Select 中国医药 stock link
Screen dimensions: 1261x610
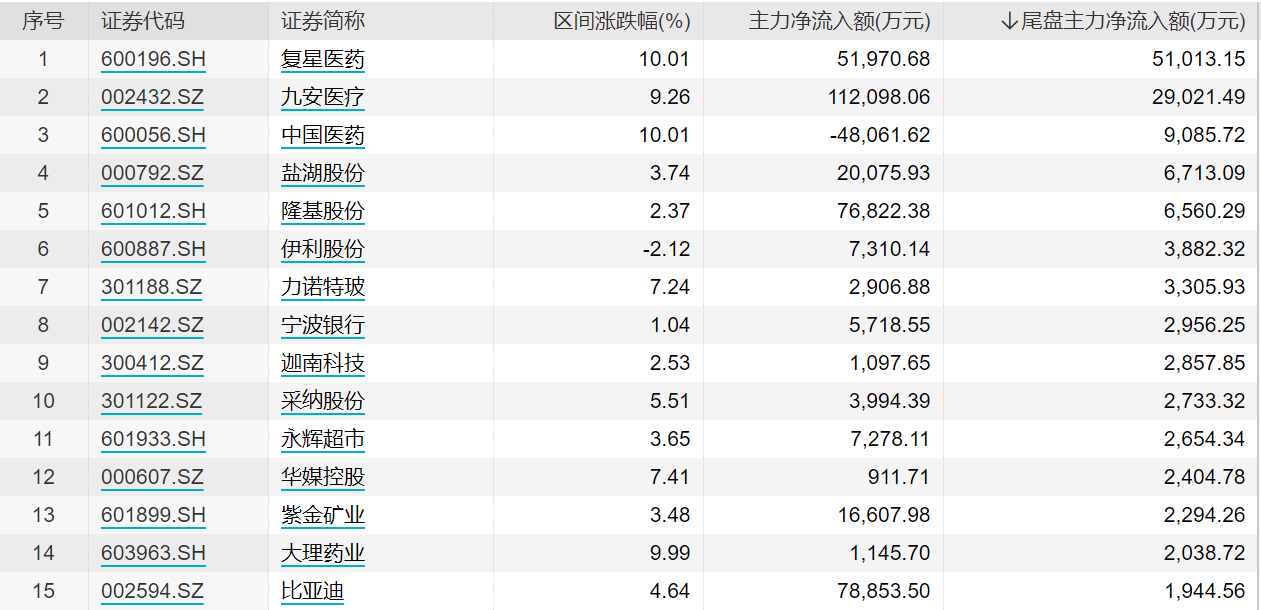tap(322, 135)
